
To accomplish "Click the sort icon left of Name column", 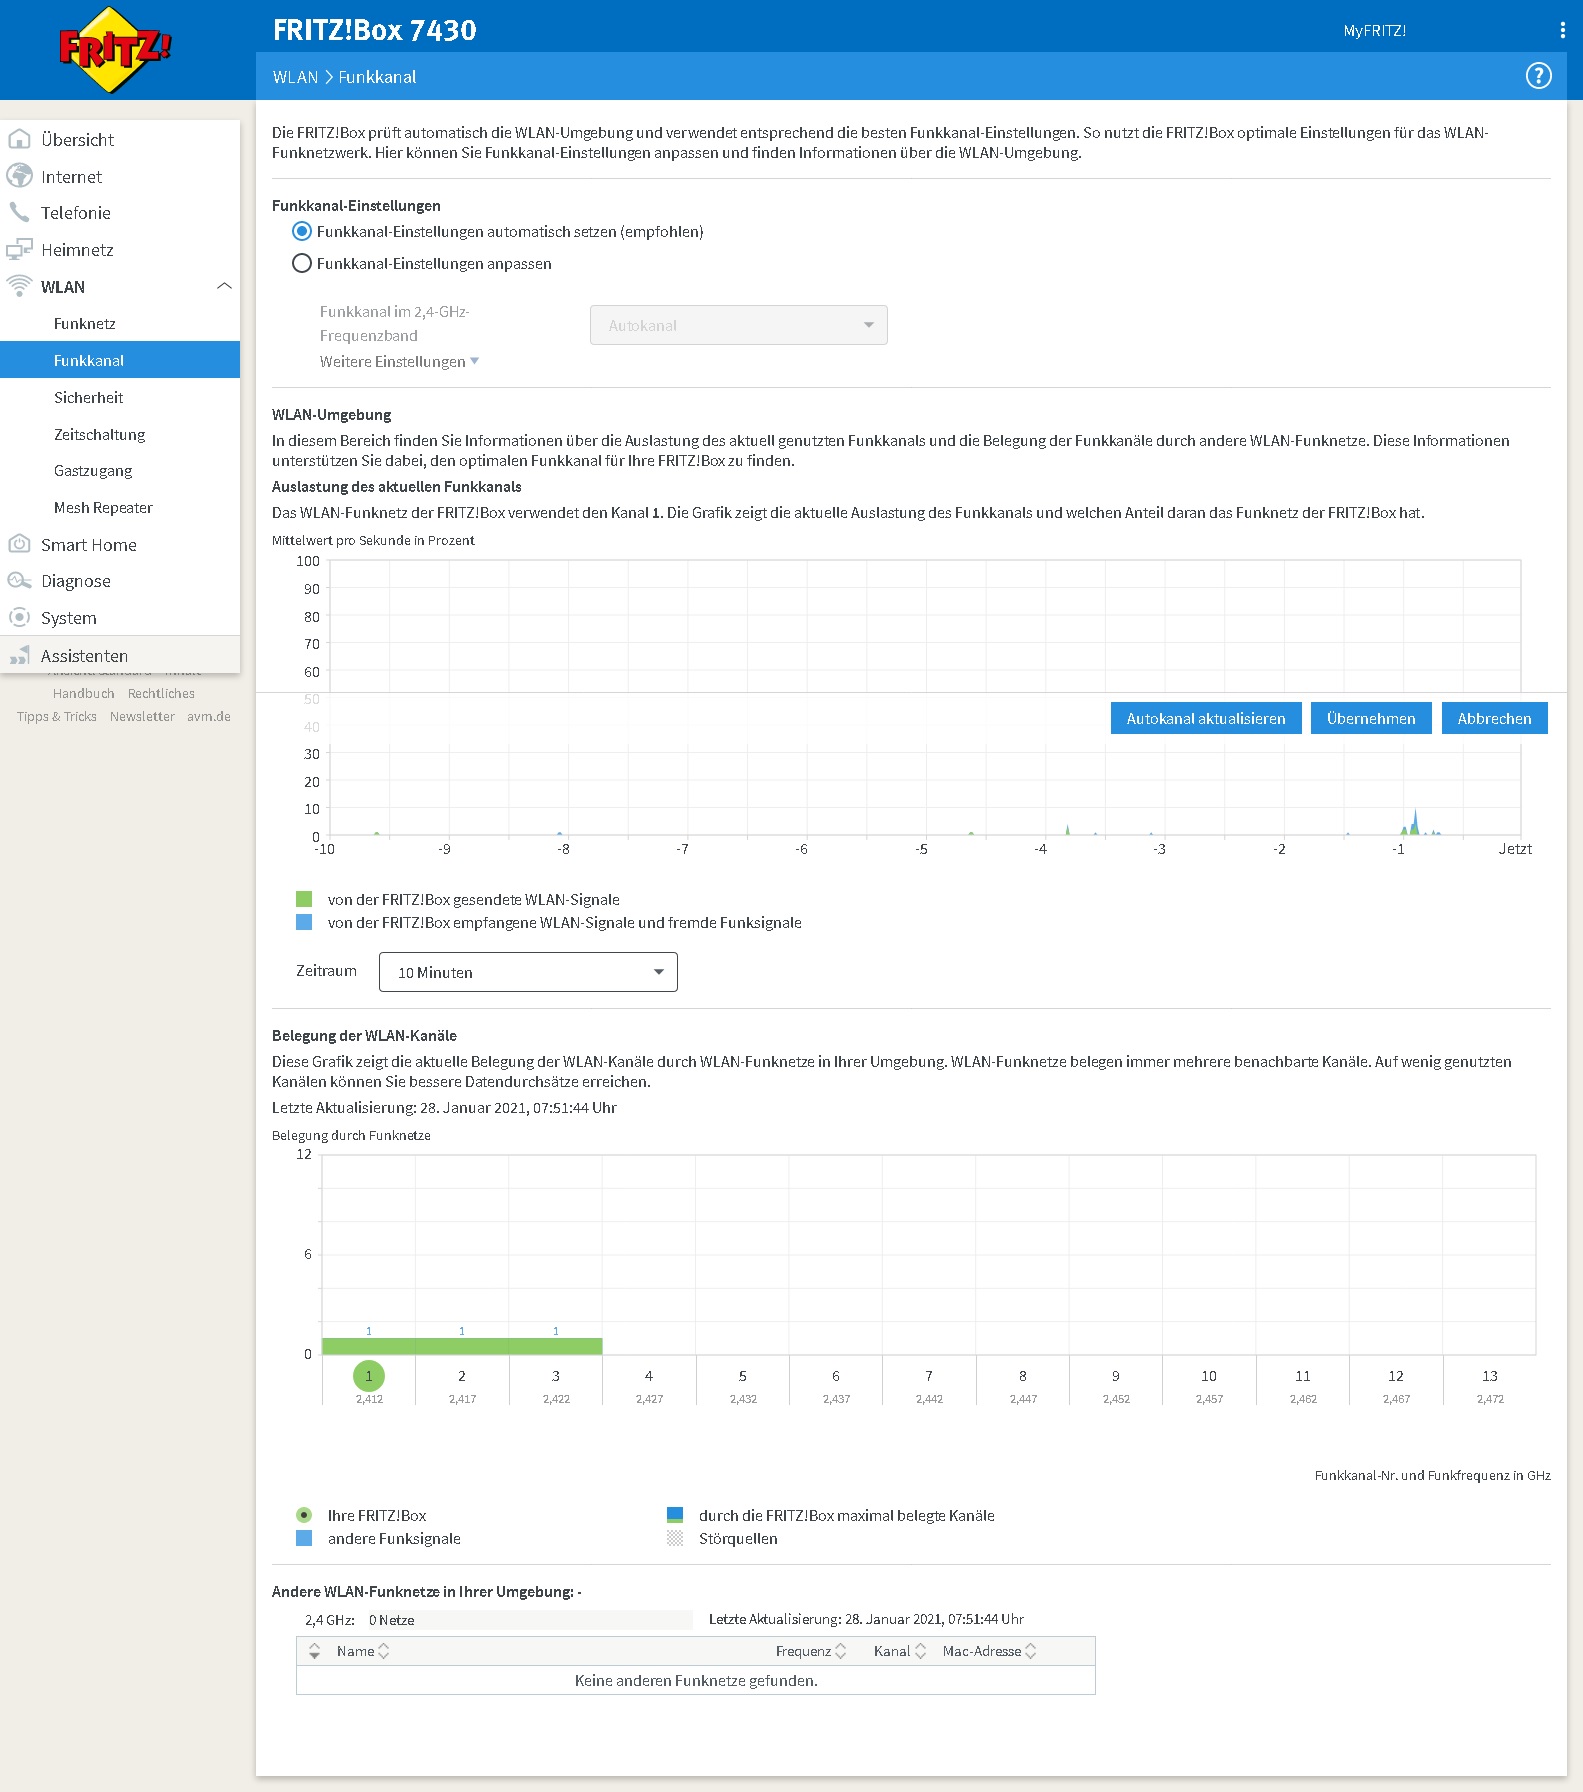I will coord(314,1651).
